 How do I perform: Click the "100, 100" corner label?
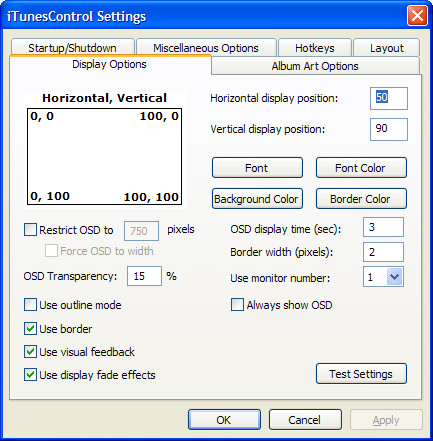(151, 197)
